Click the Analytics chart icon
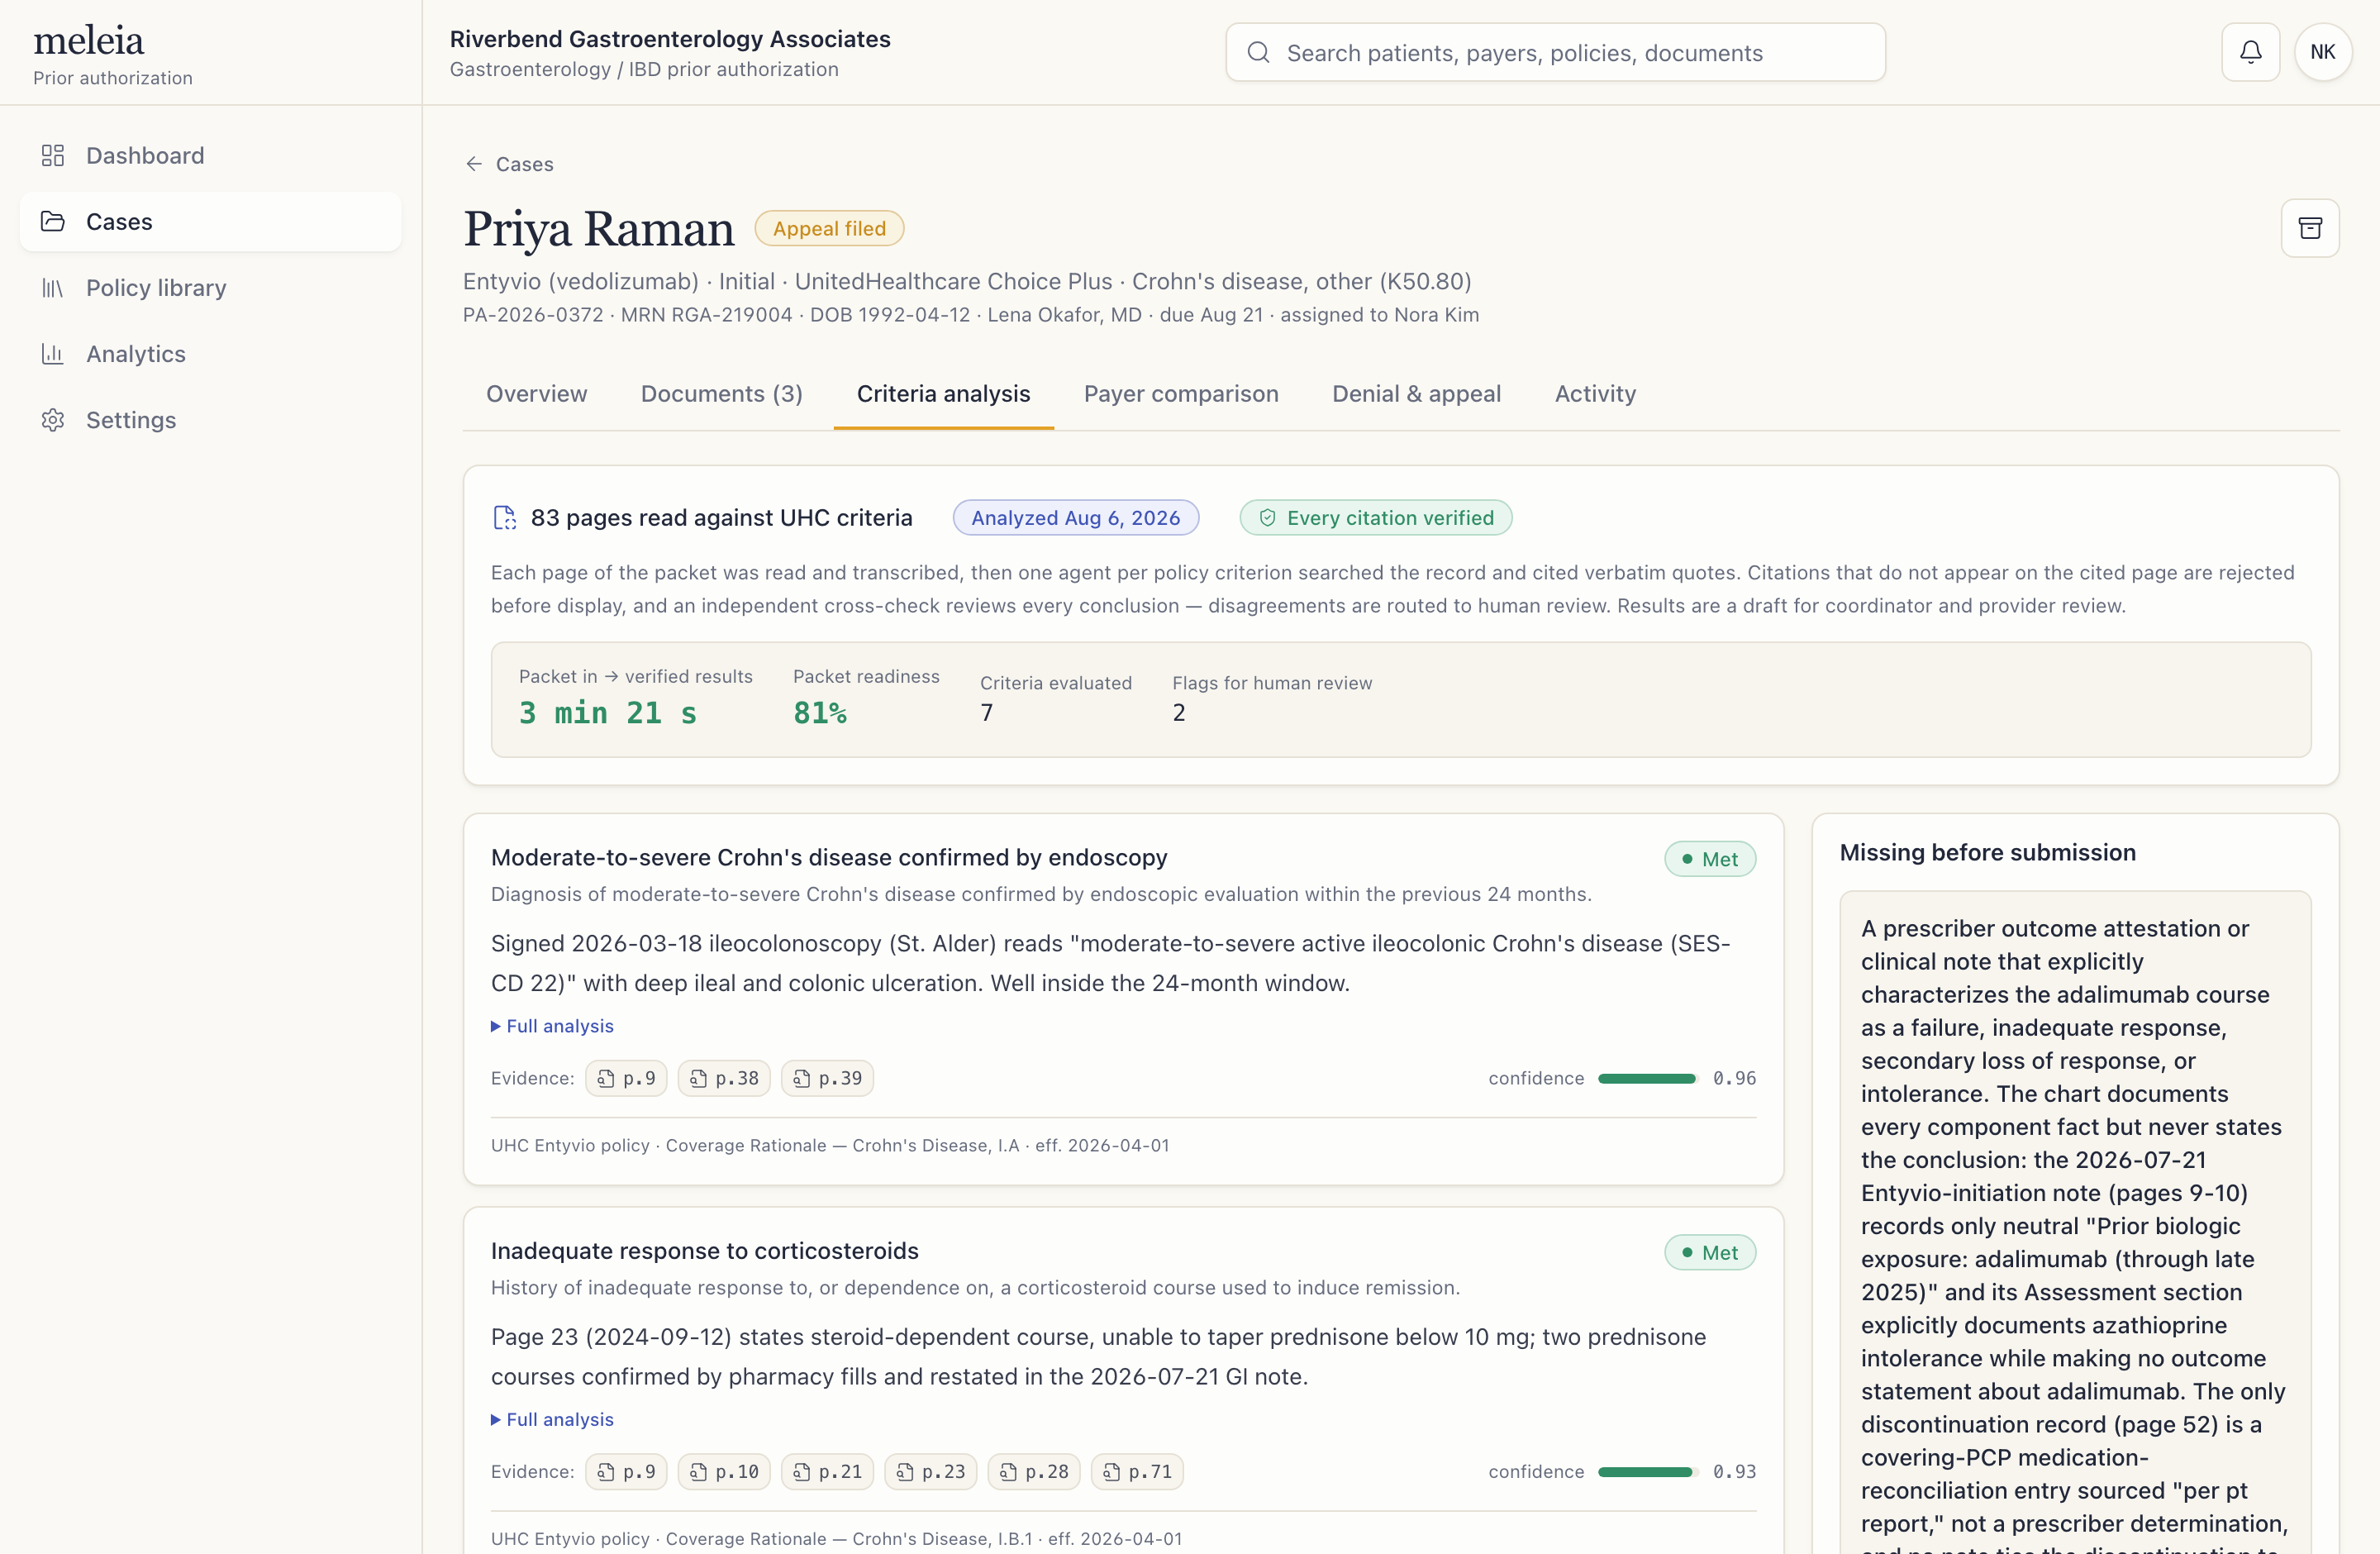2380x1554 pixels. coord(53,354)
